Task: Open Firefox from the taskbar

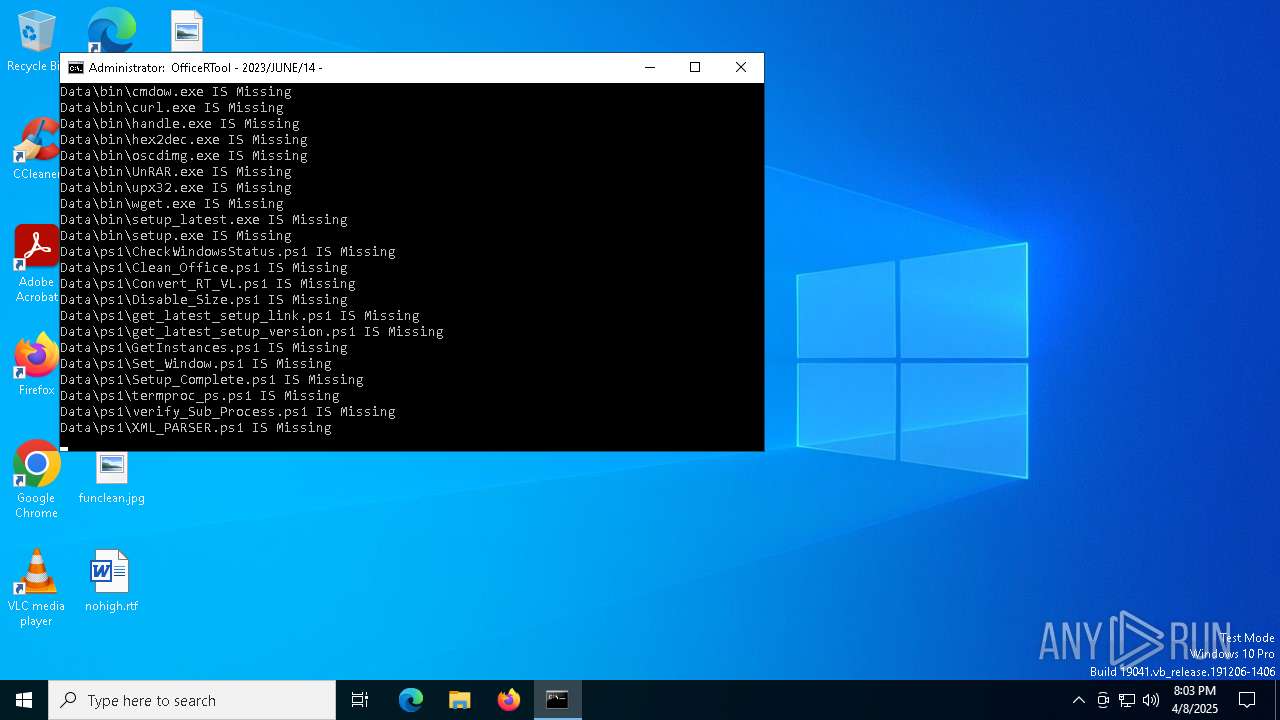Action: [x=509, y=700]
